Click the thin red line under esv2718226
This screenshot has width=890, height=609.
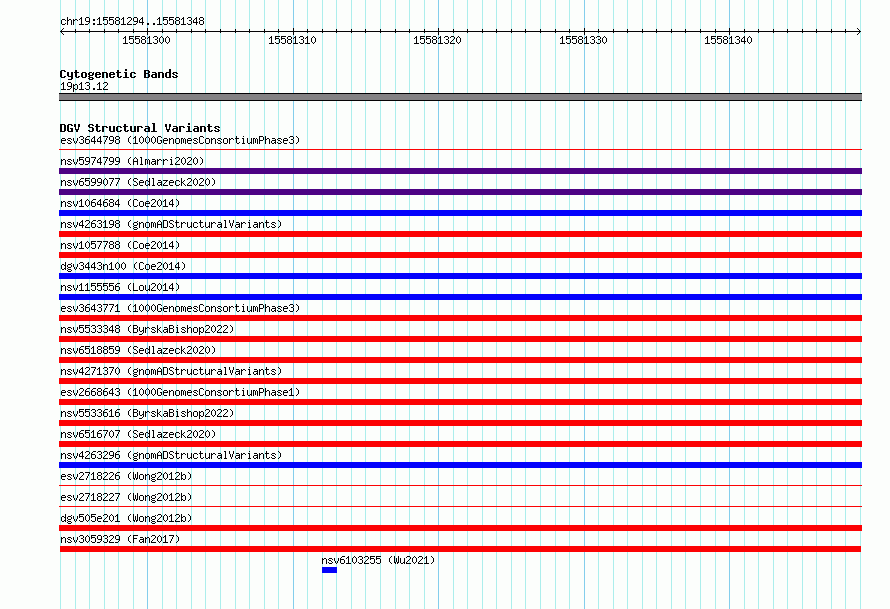coord(460,485)
